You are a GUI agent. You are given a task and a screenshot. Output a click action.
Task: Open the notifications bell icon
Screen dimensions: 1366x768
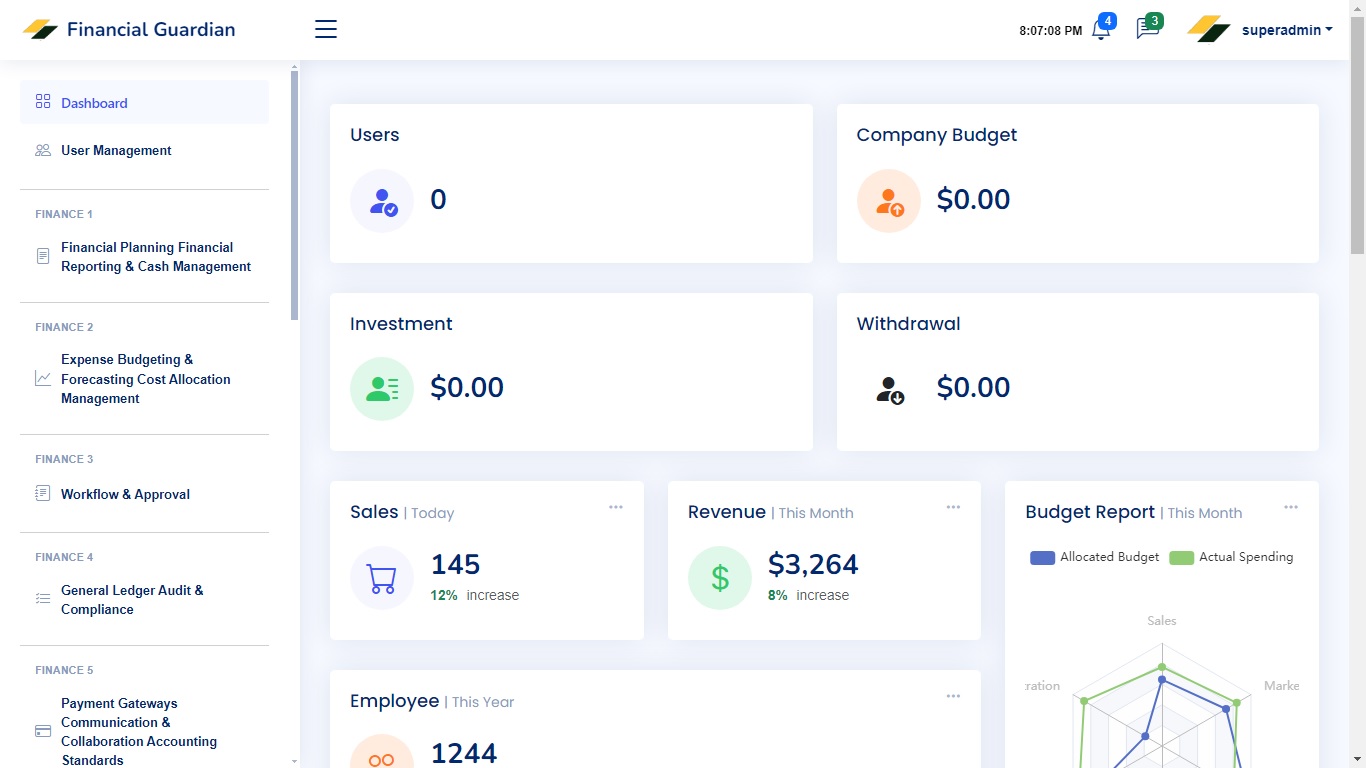coord(1101,30)
